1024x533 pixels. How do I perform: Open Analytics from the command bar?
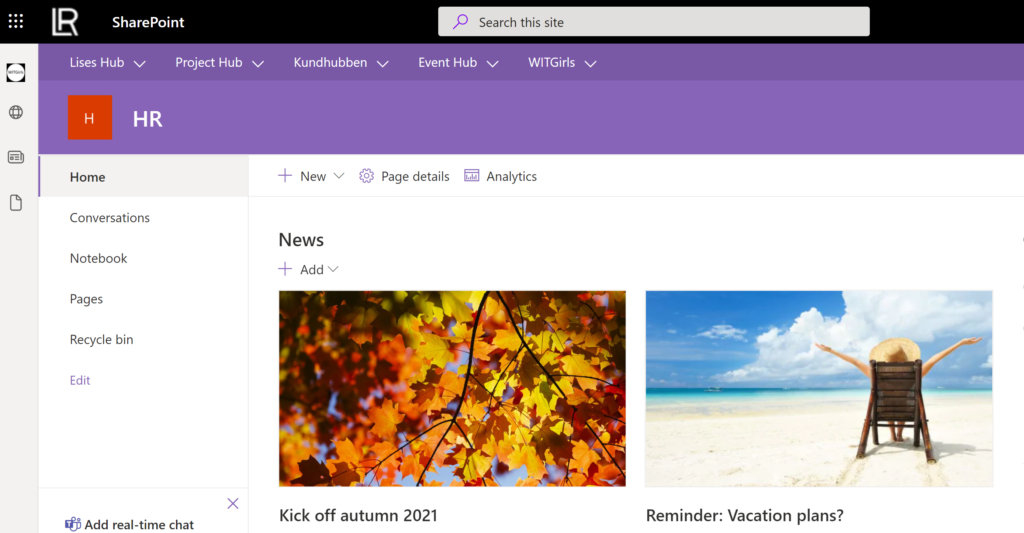tap(501, 176)
